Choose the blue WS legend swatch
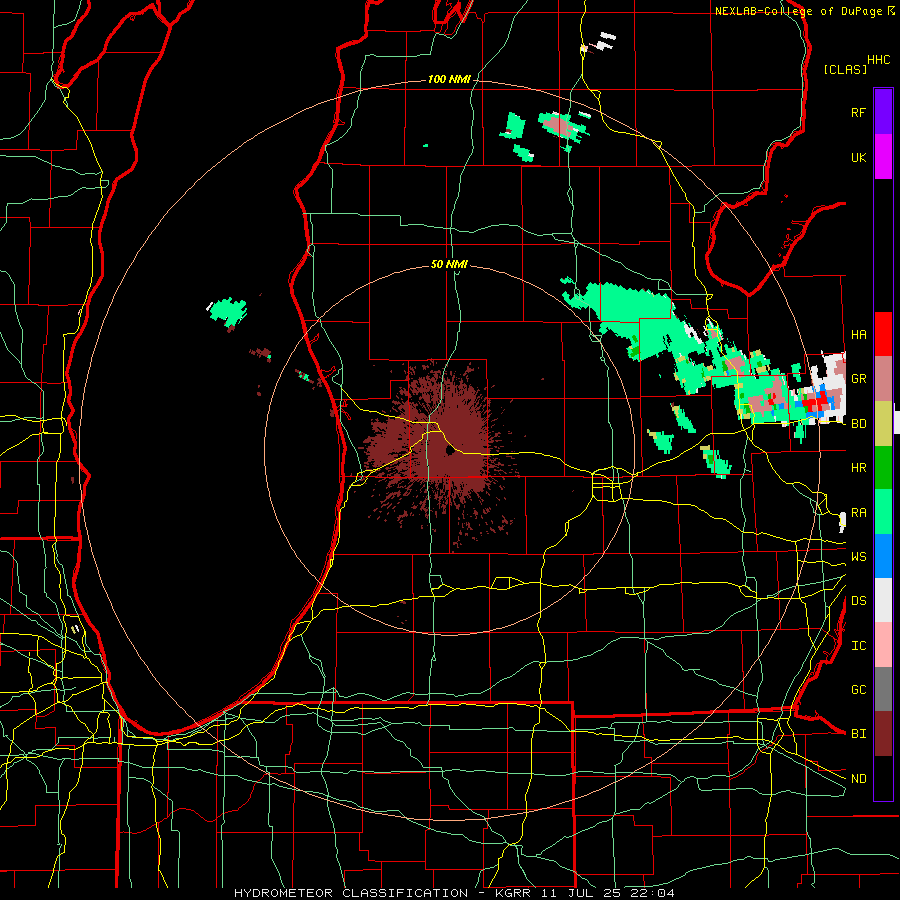Image resolution: width=900 pixels, height=900 pixels. [x=883, y=556]
